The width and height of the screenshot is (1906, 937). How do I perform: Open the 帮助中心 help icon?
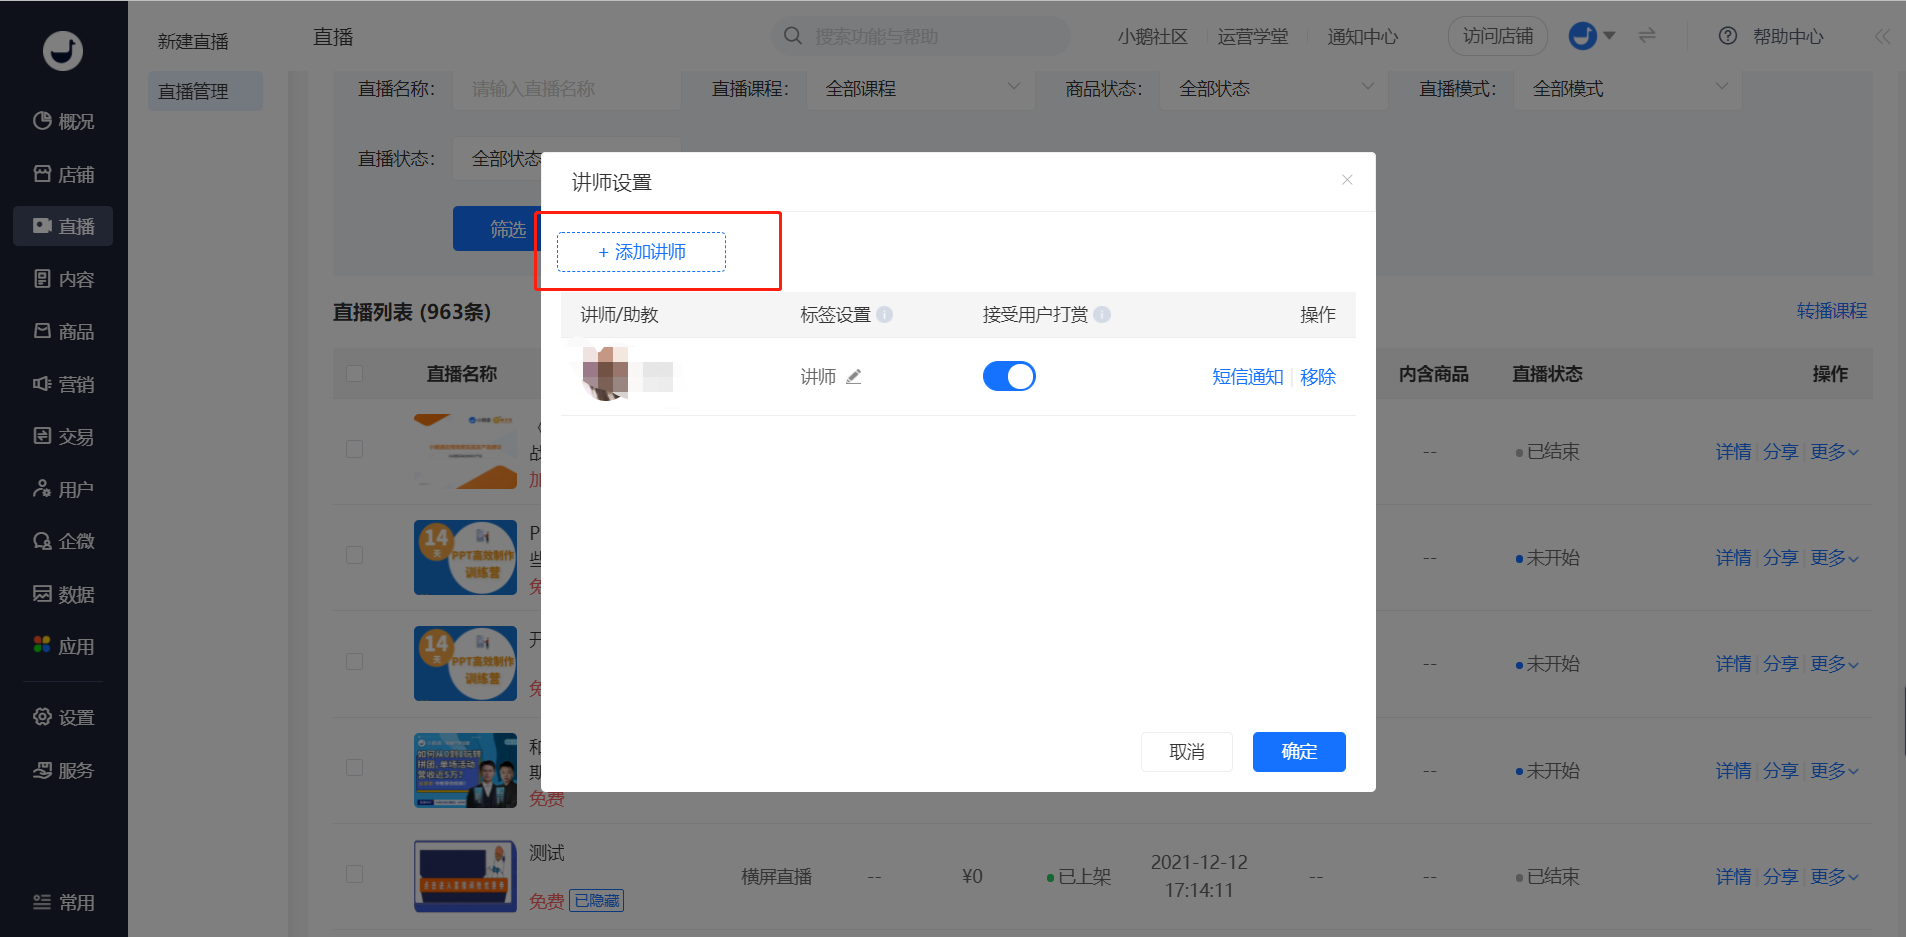click(x=1727, y=37)
